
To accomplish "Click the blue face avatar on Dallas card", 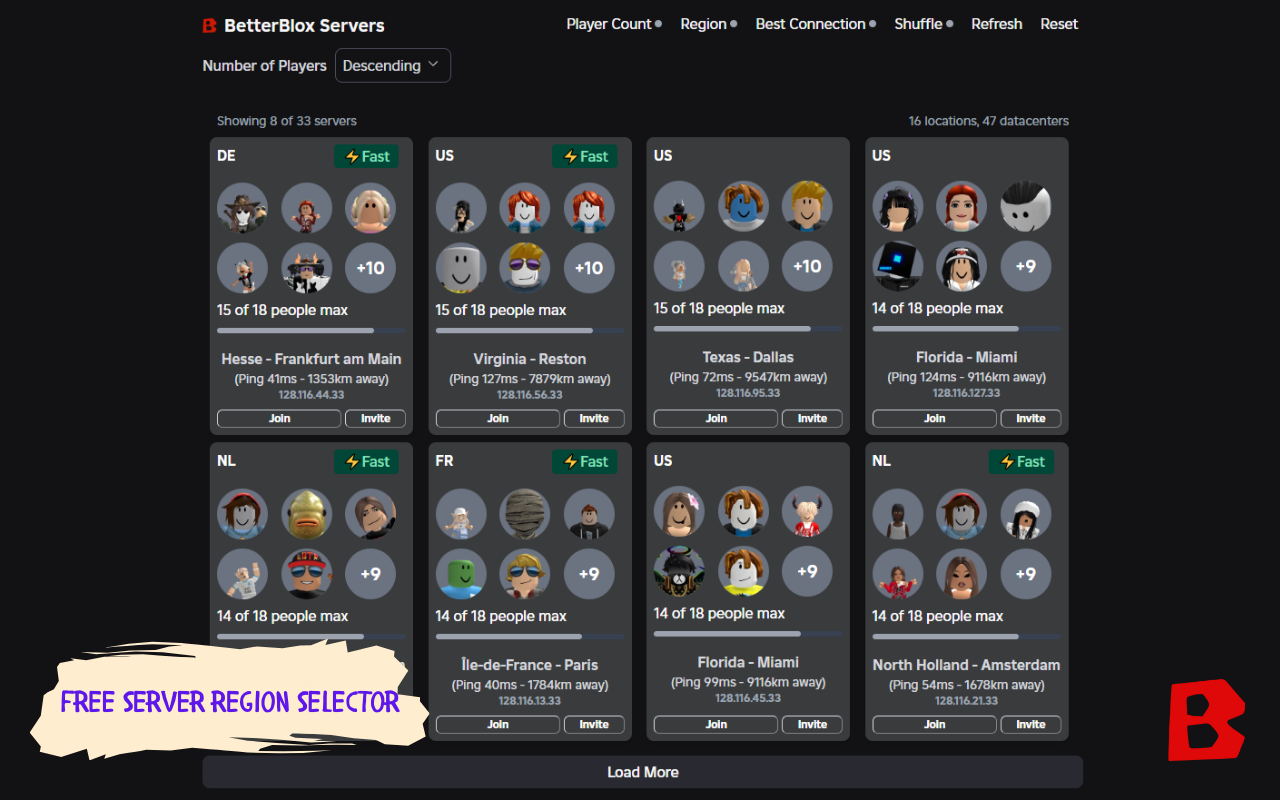I will [x=743, y=206].
